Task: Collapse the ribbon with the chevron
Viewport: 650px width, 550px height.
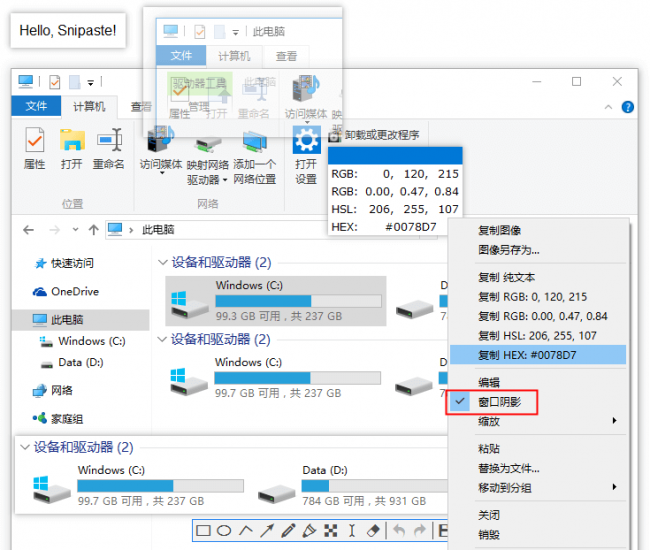Action: click(x=608, y=107)
